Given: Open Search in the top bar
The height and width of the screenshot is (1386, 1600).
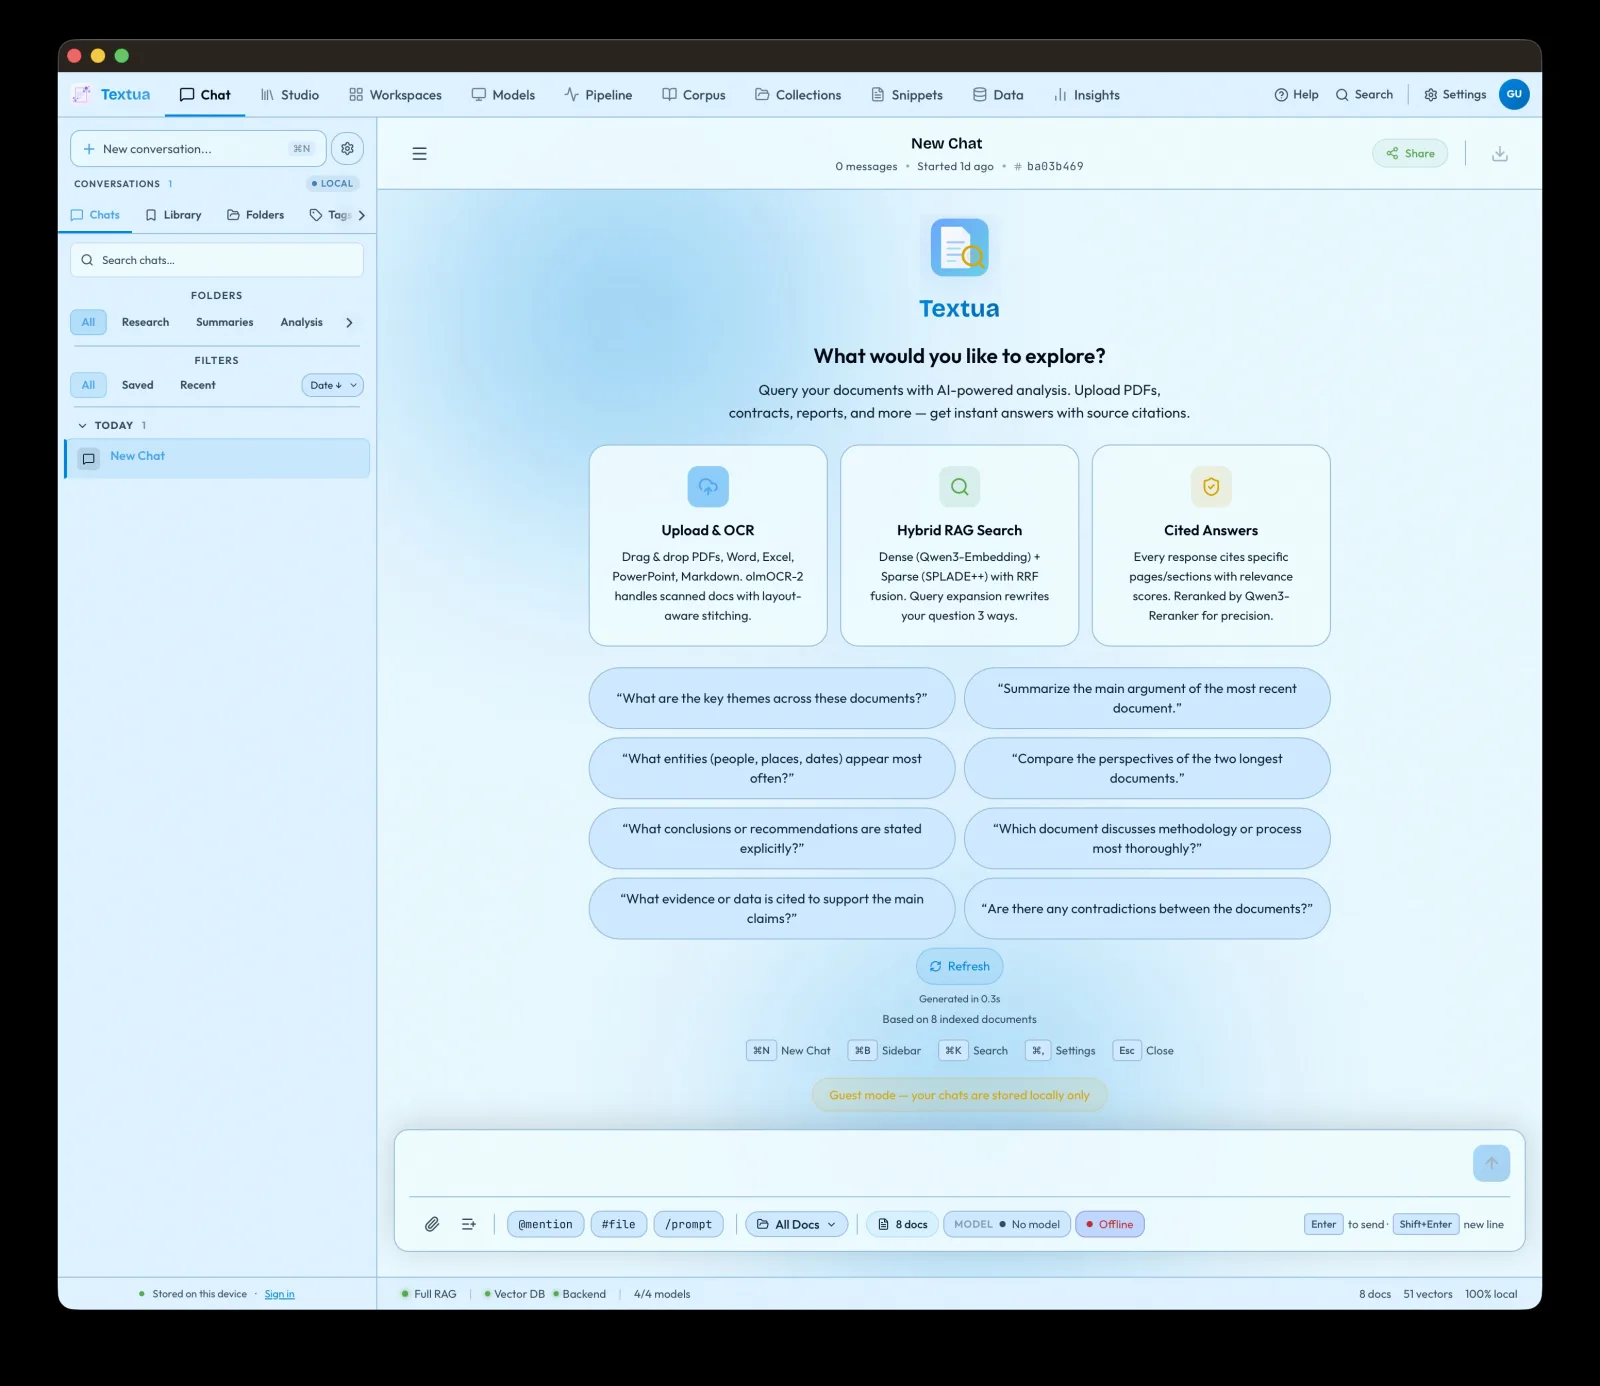Looking at the screenshot, I should [x=1364, y=94].
